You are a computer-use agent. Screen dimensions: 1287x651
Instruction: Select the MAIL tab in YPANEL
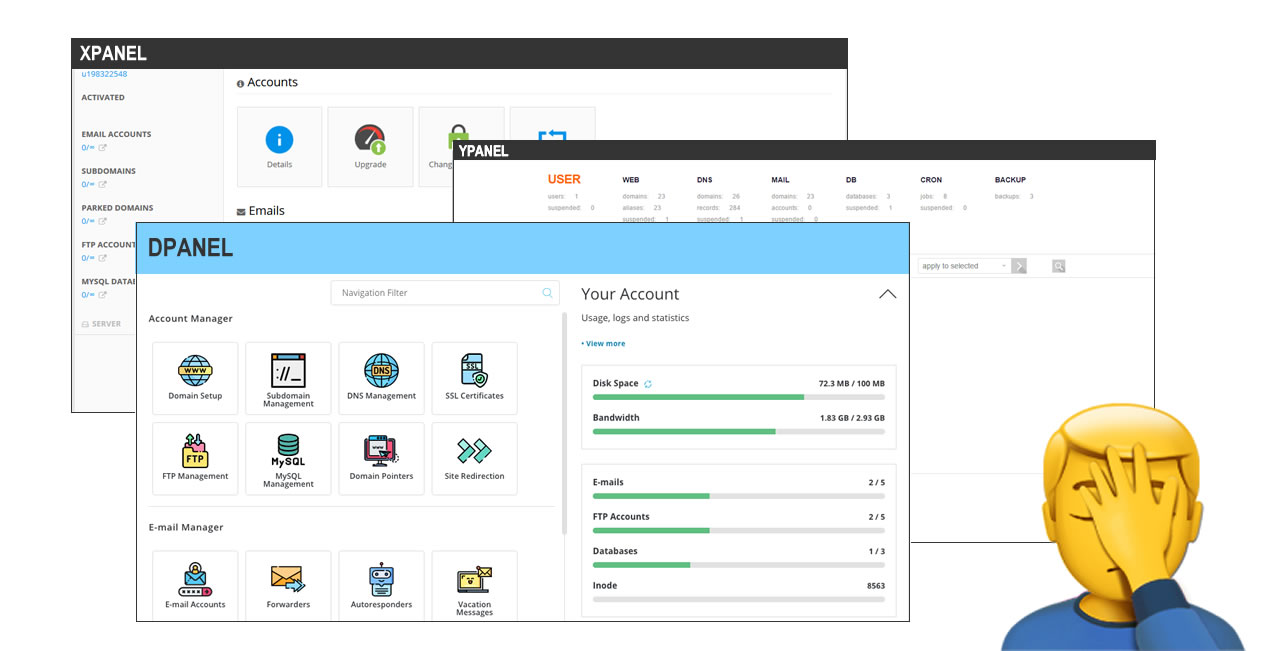tap(780, 180)
